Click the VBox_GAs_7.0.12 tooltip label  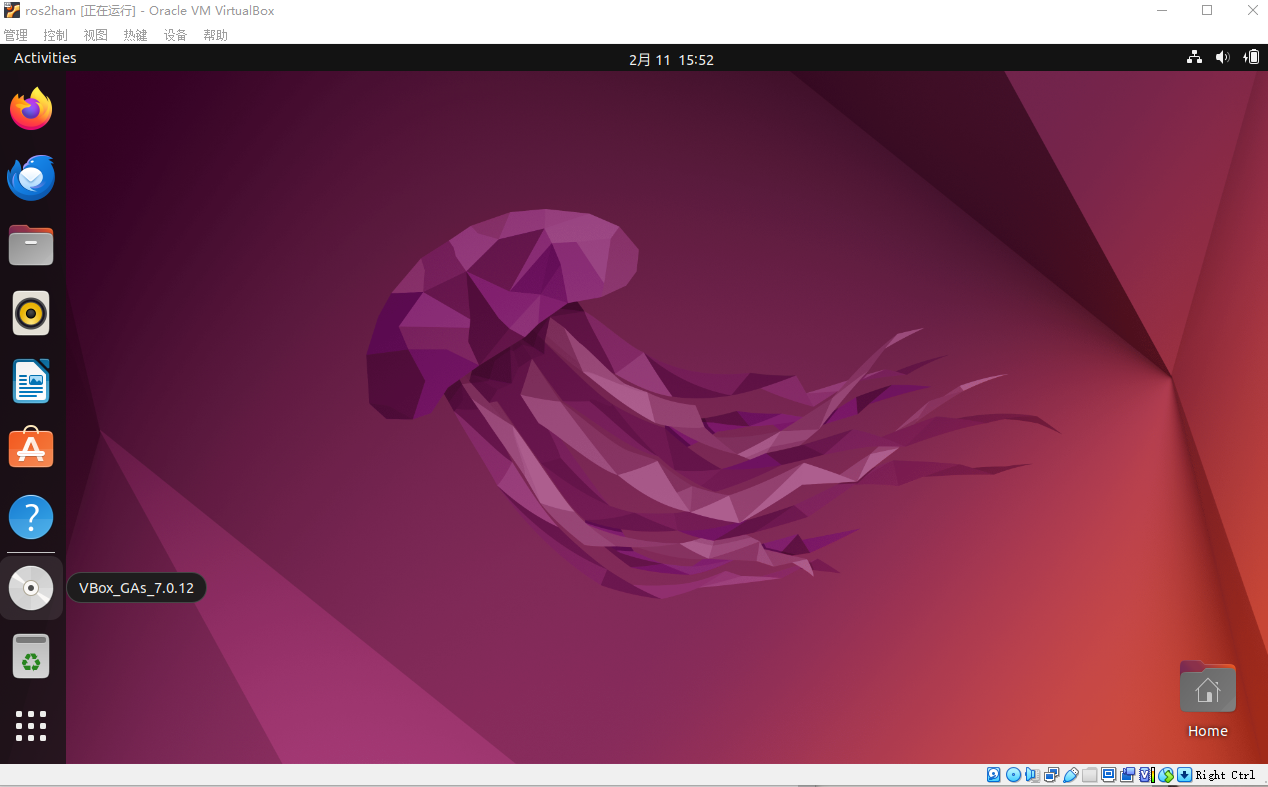[136, 588]
